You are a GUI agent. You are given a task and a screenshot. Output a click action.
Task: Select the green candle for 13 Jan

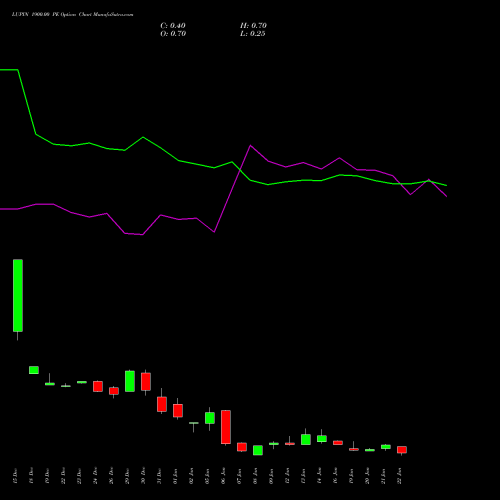[306, 439]
